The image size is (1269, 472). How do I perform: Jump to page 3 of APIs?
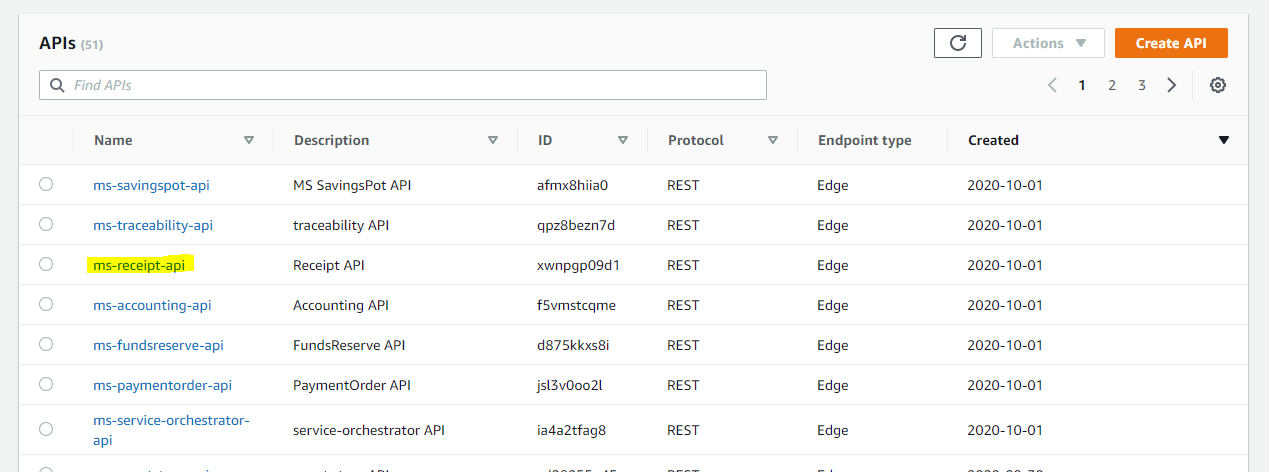(x=1141, y=85)
